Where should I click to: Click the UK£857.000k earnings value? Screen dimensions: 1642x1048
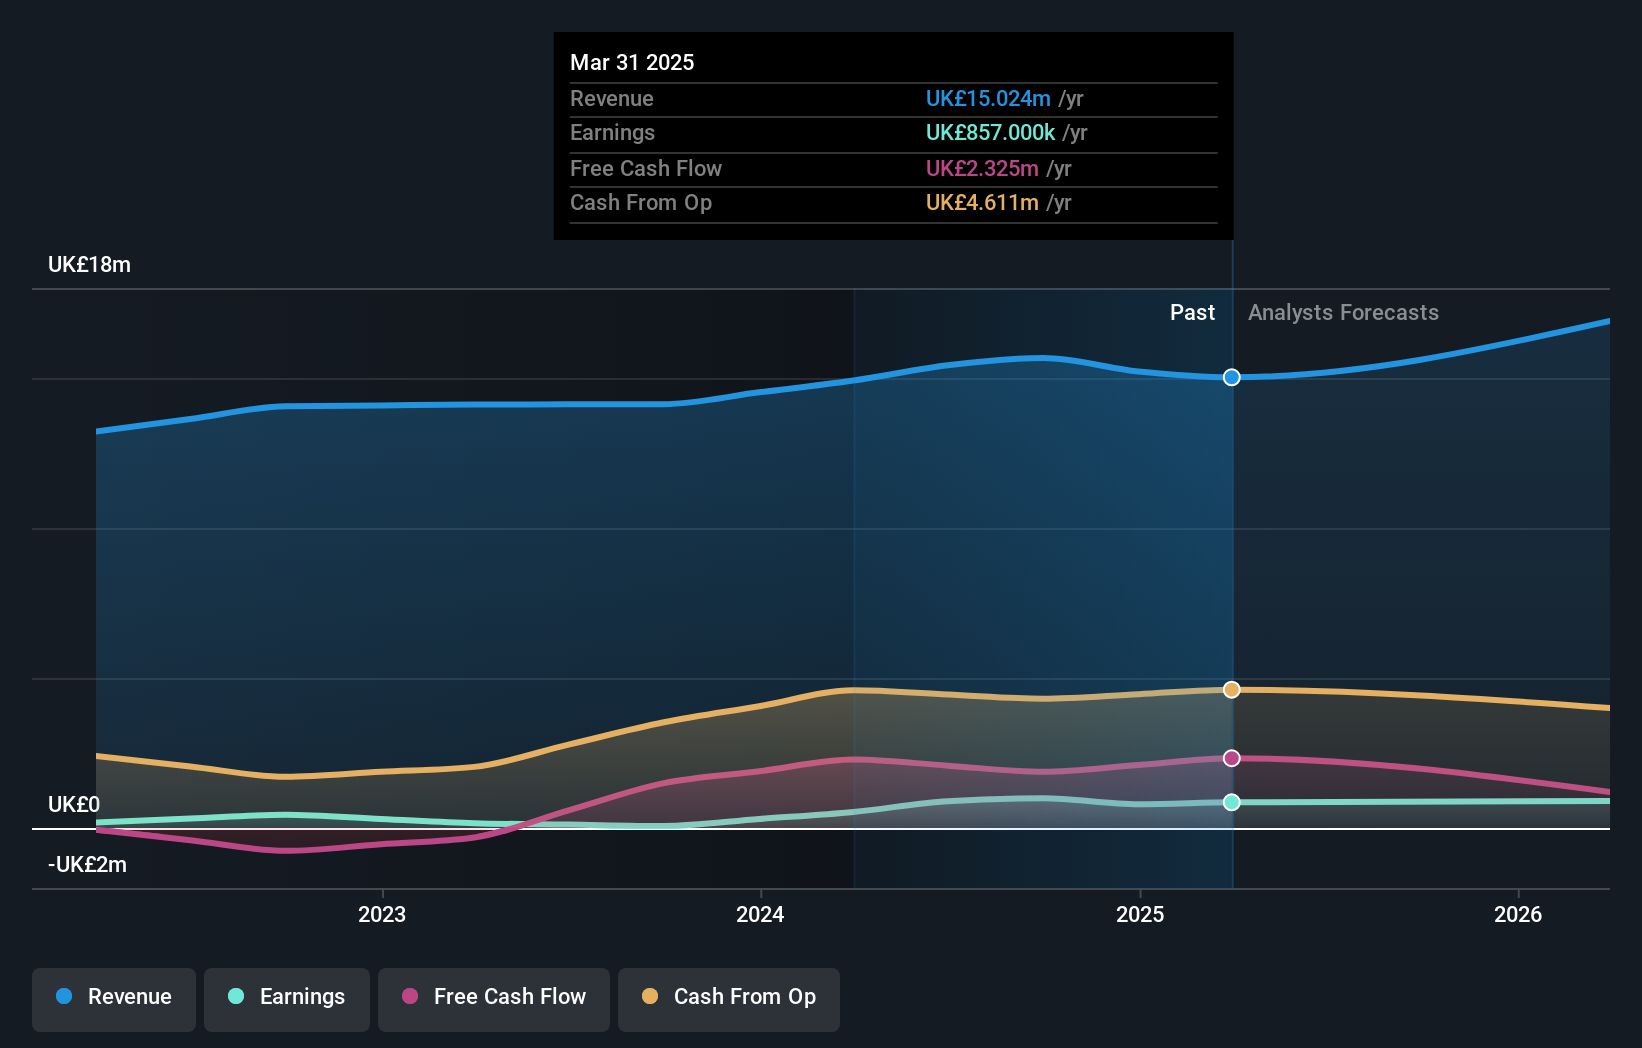click(990, 133)
